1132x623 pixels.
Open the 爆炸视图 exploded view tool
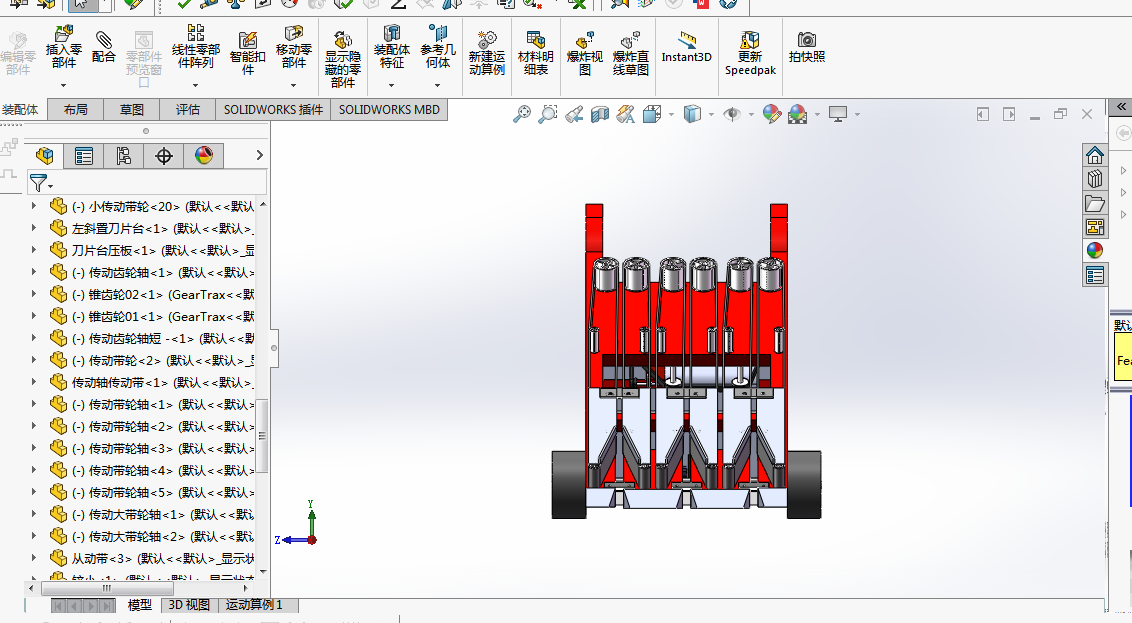585,53
